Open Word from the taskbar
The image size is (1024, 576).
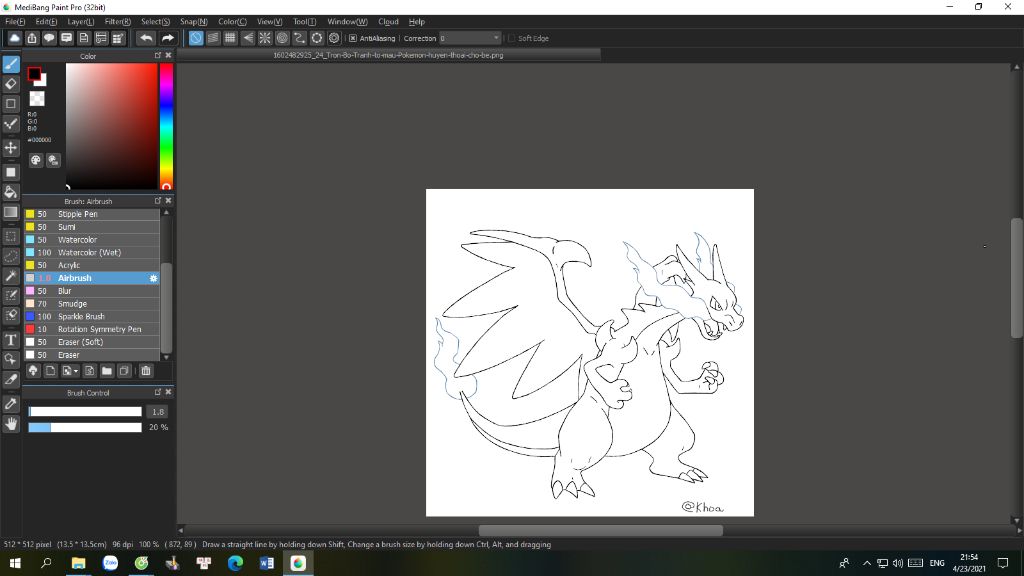tap(266, 563)
